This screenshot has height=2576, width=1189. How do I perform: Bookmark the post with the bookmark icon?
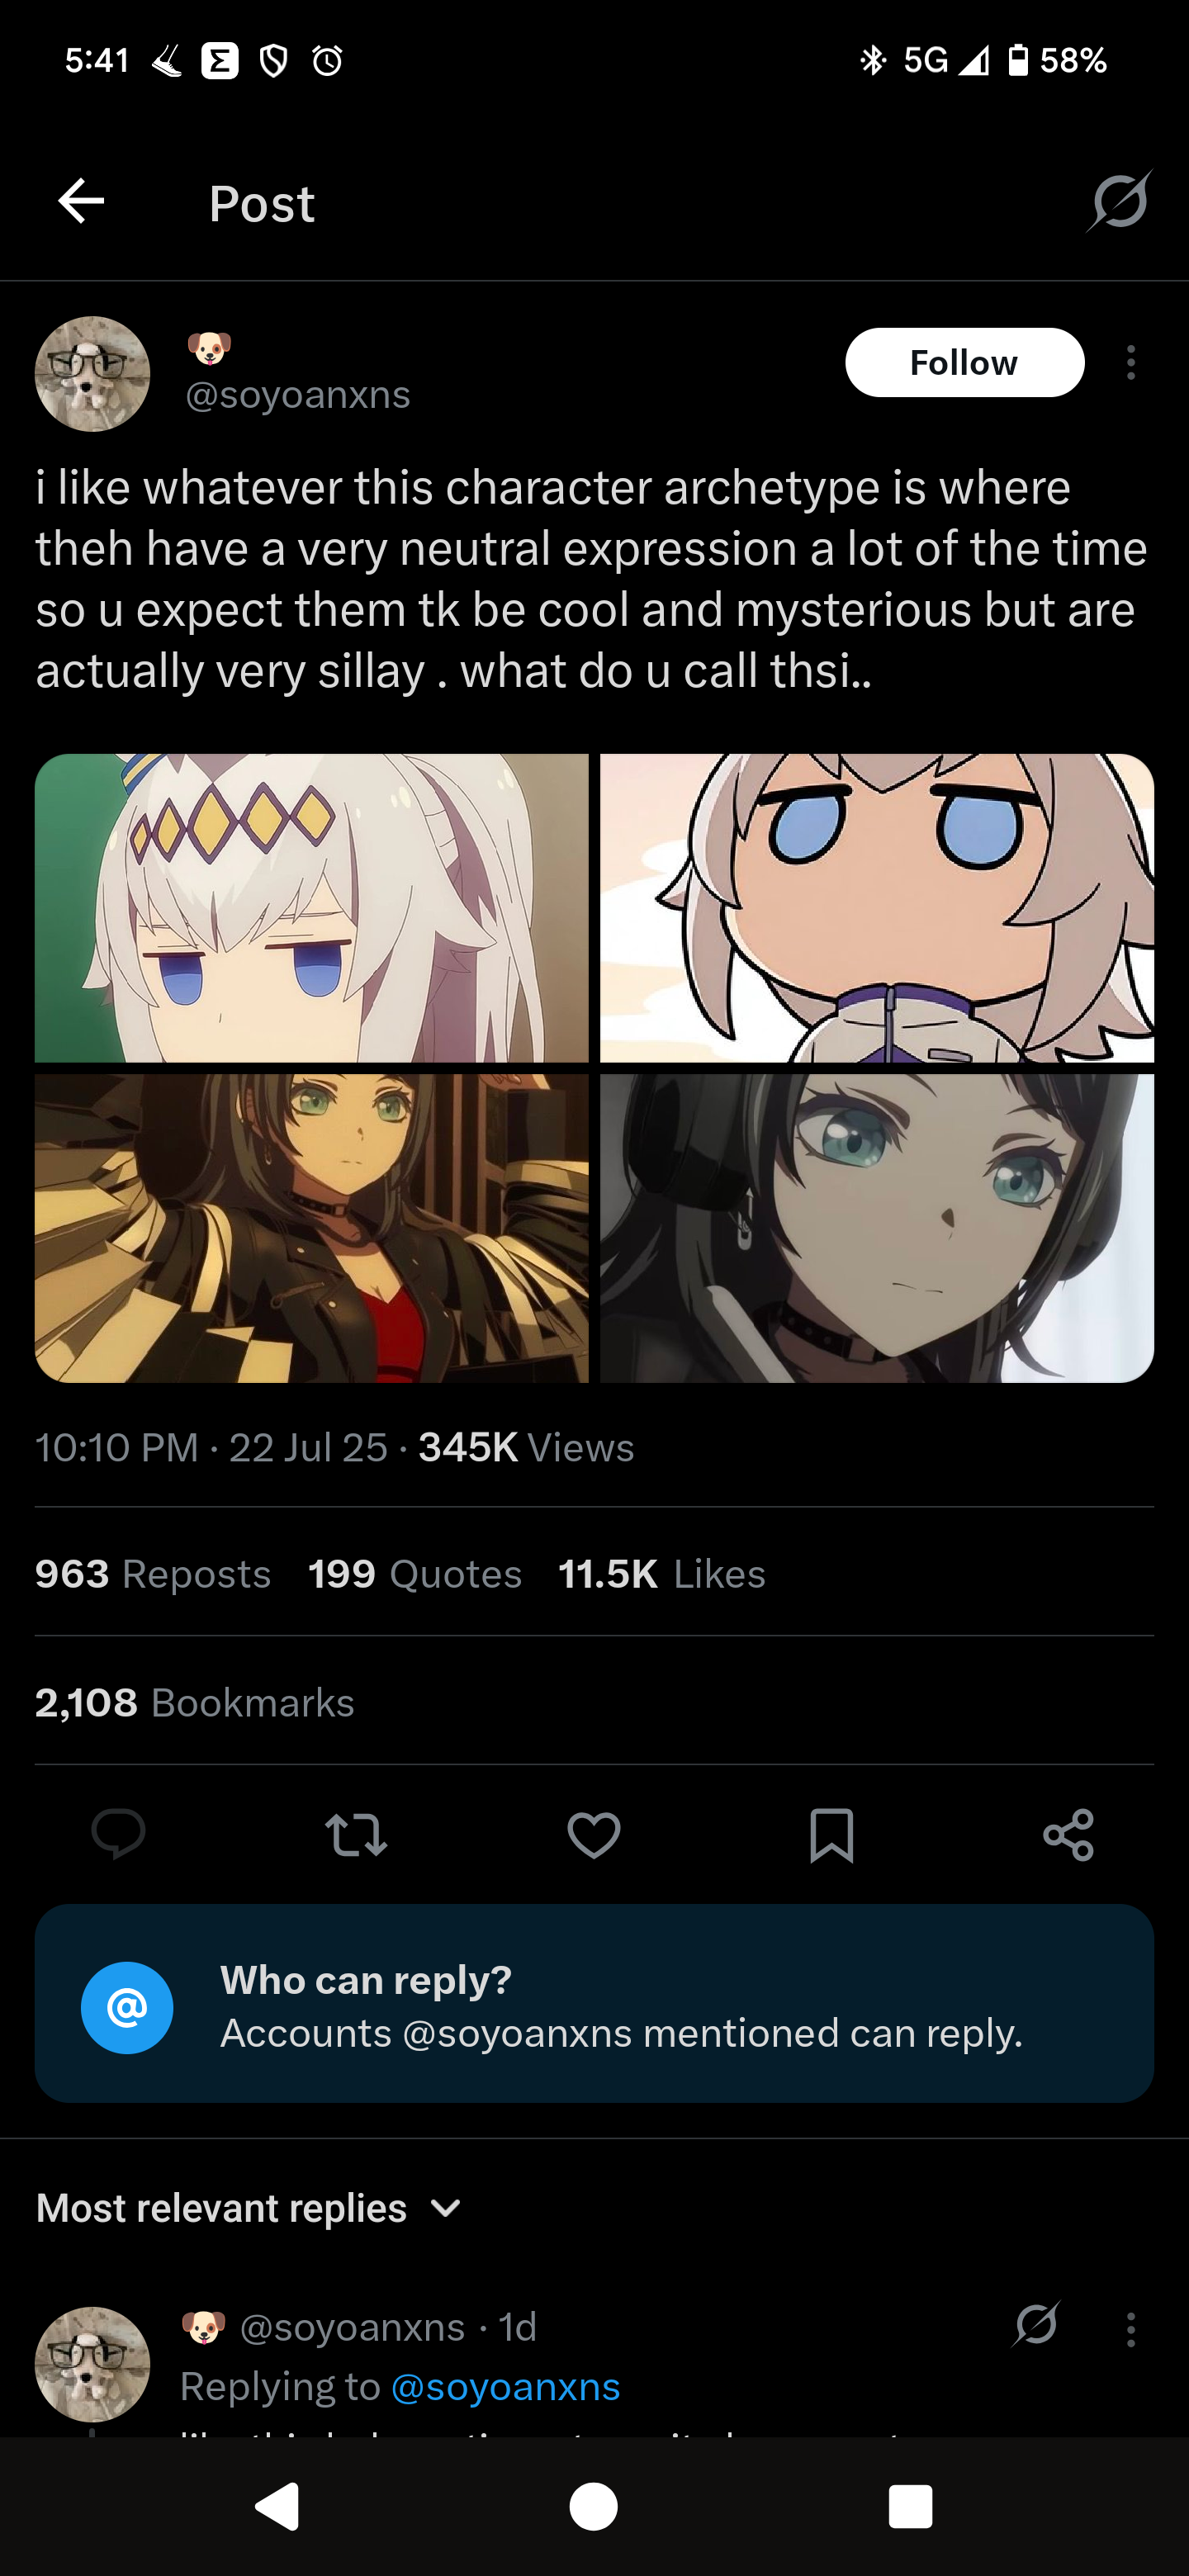click(x=832, y=1834)
